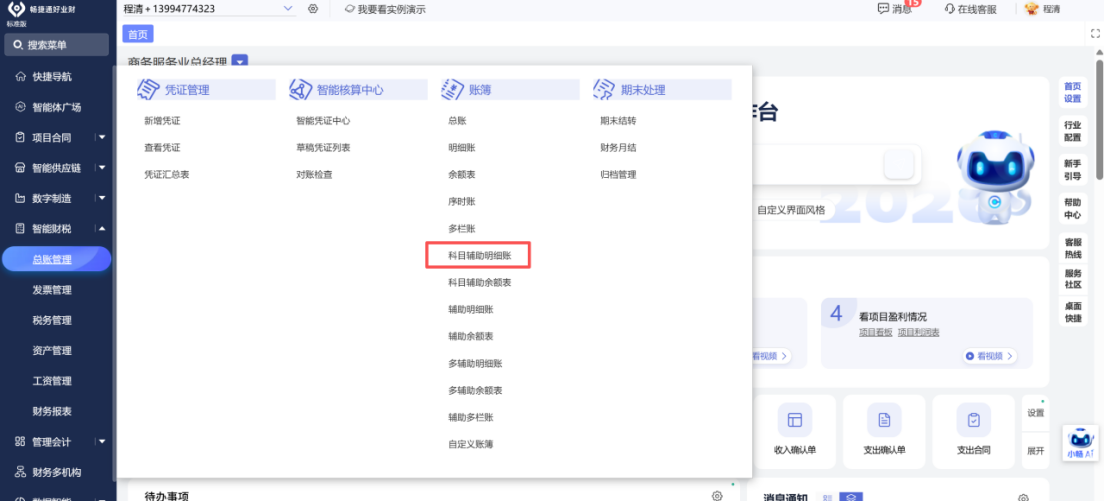Click the 支出确认单 shortcut icon

click(x=884, y=420)
